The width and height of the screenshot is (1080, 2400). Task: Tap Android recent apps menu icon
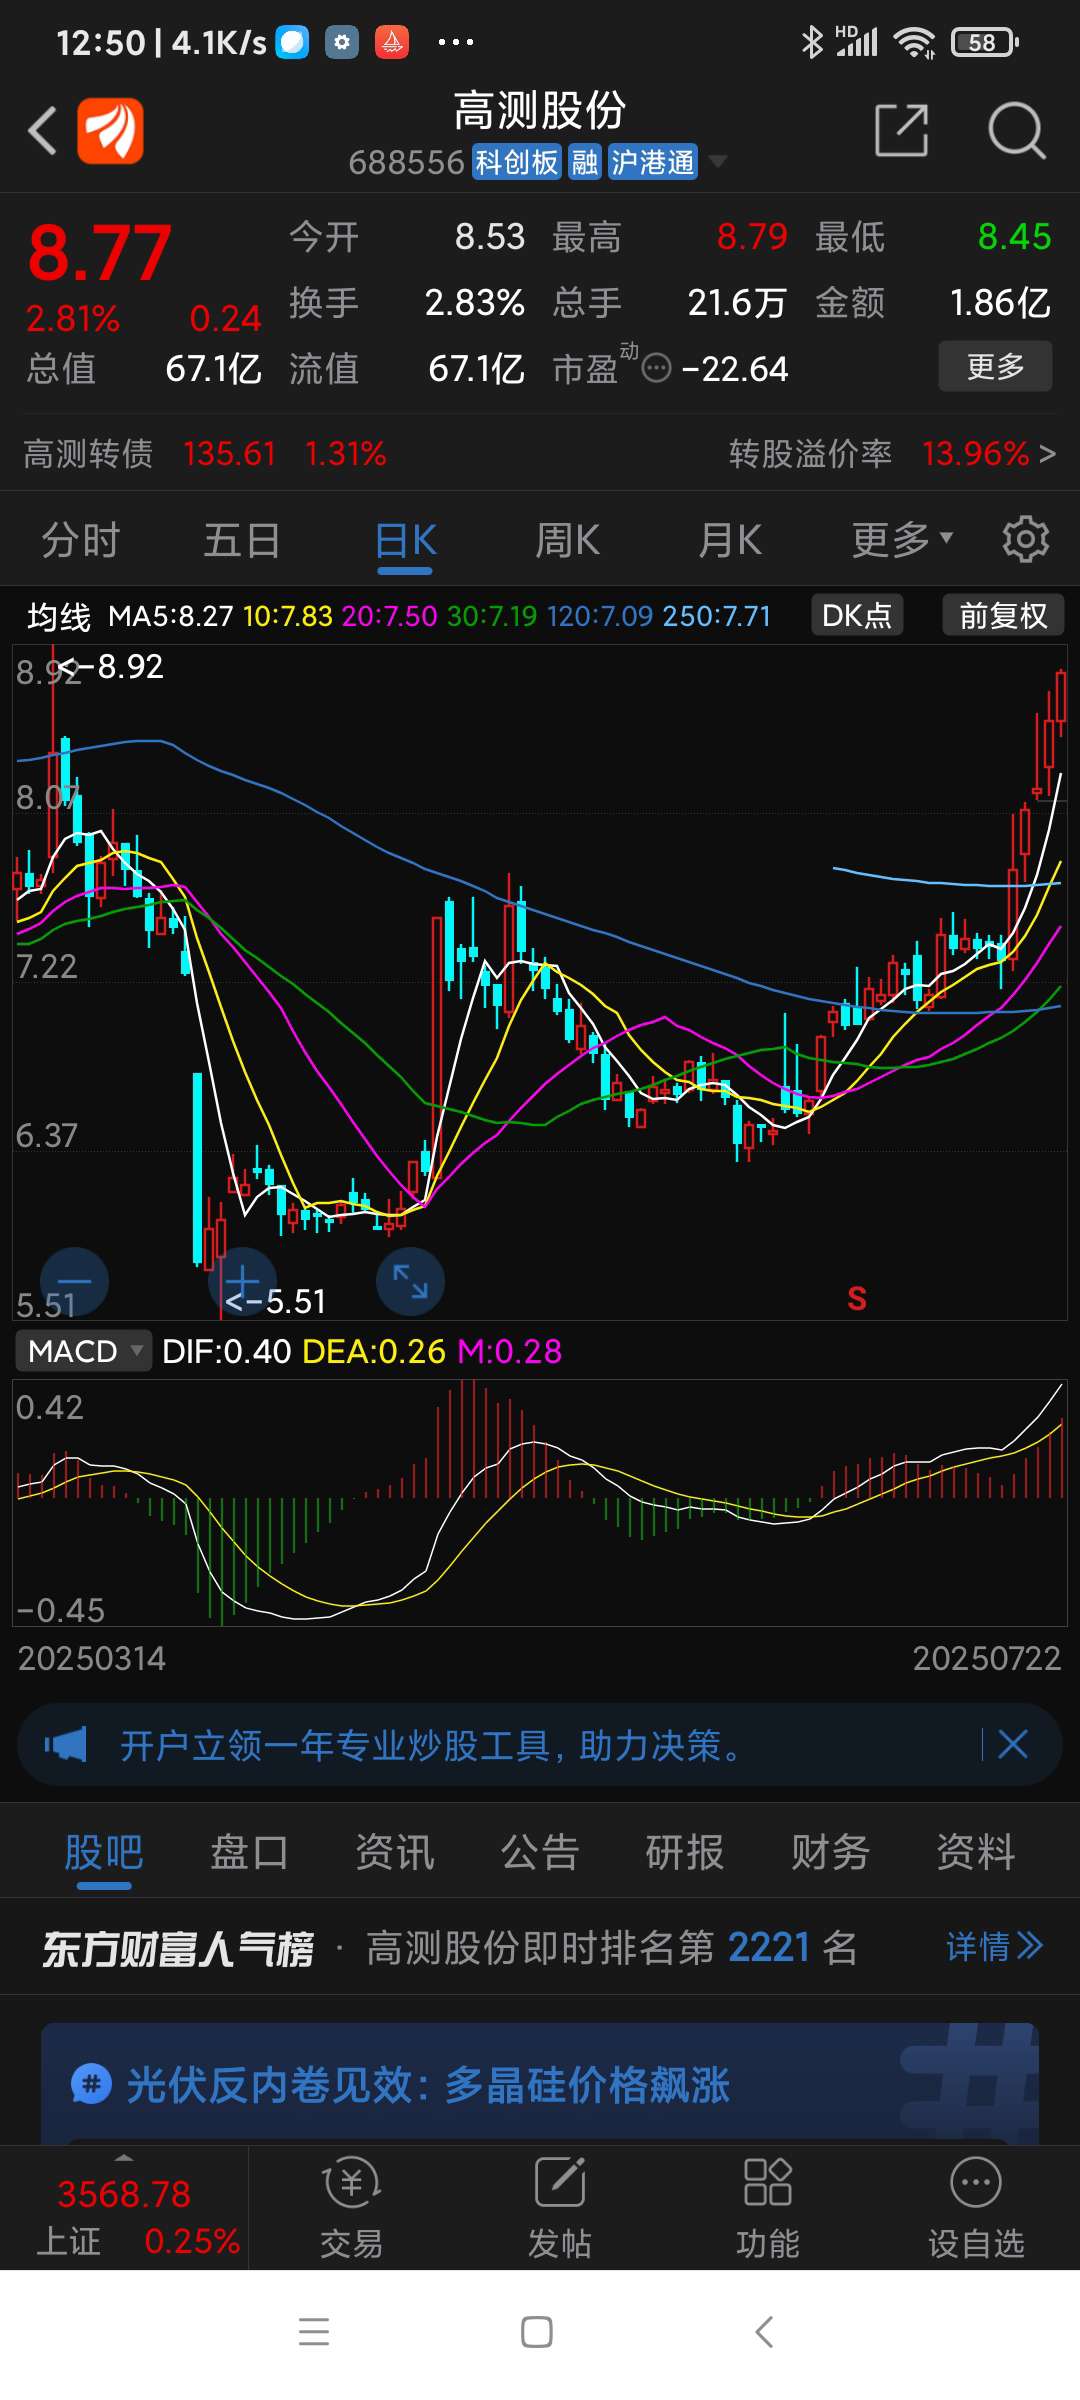click(x=314, y=2332)
